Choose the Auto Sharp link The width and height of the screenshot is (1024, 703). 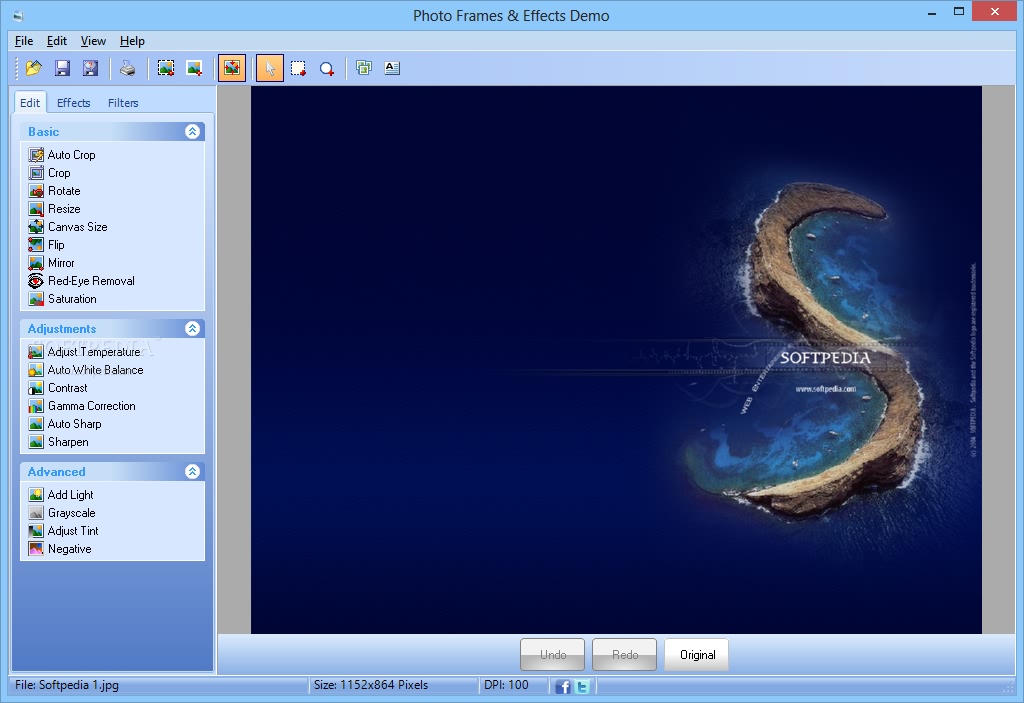point(74,424)
